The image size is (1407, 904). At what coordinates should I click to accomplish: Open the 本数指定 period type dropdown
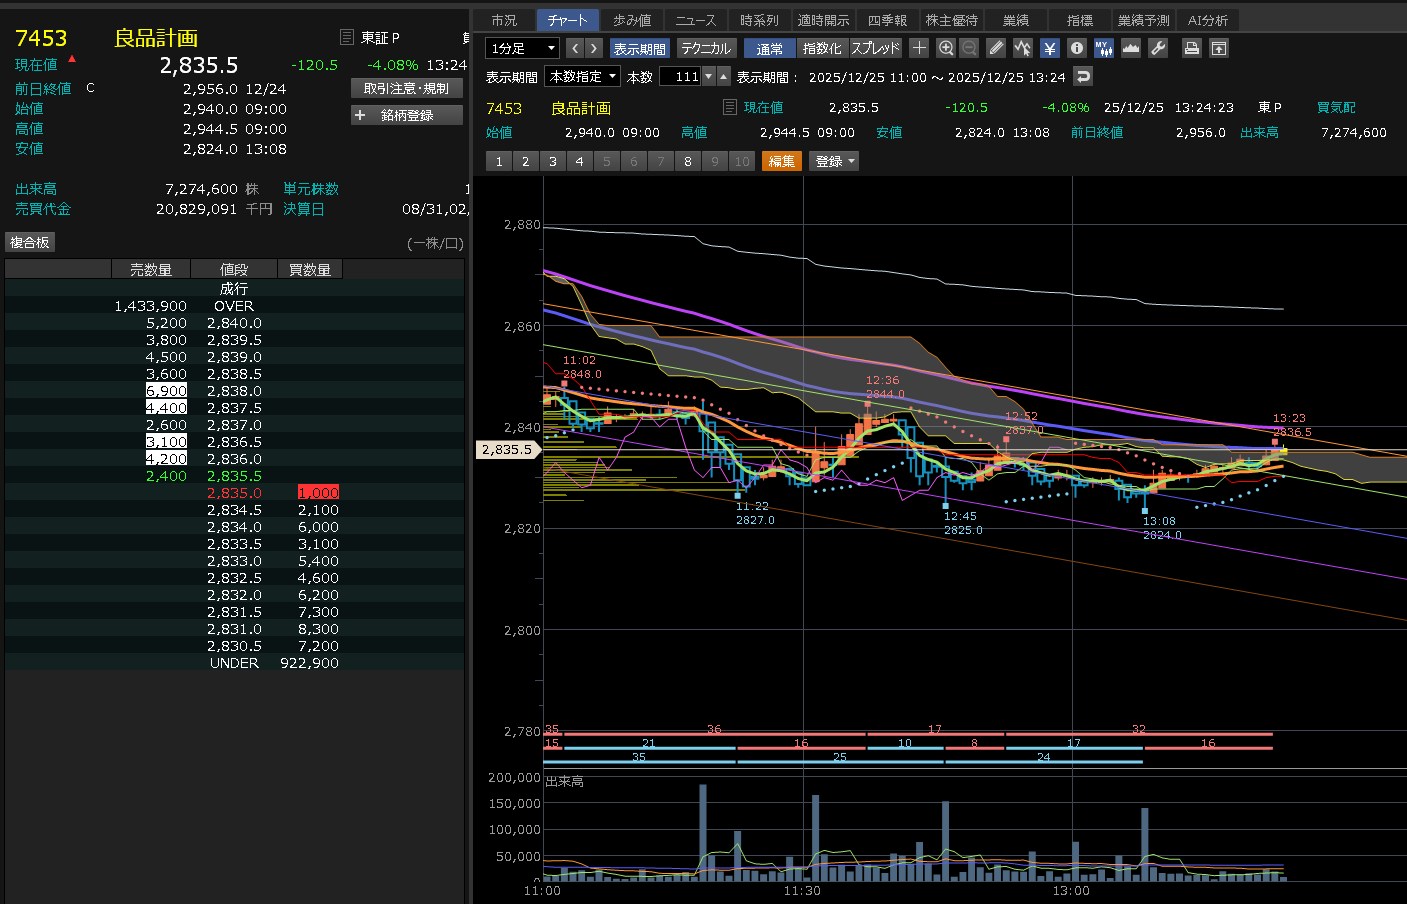click(582, 76)
